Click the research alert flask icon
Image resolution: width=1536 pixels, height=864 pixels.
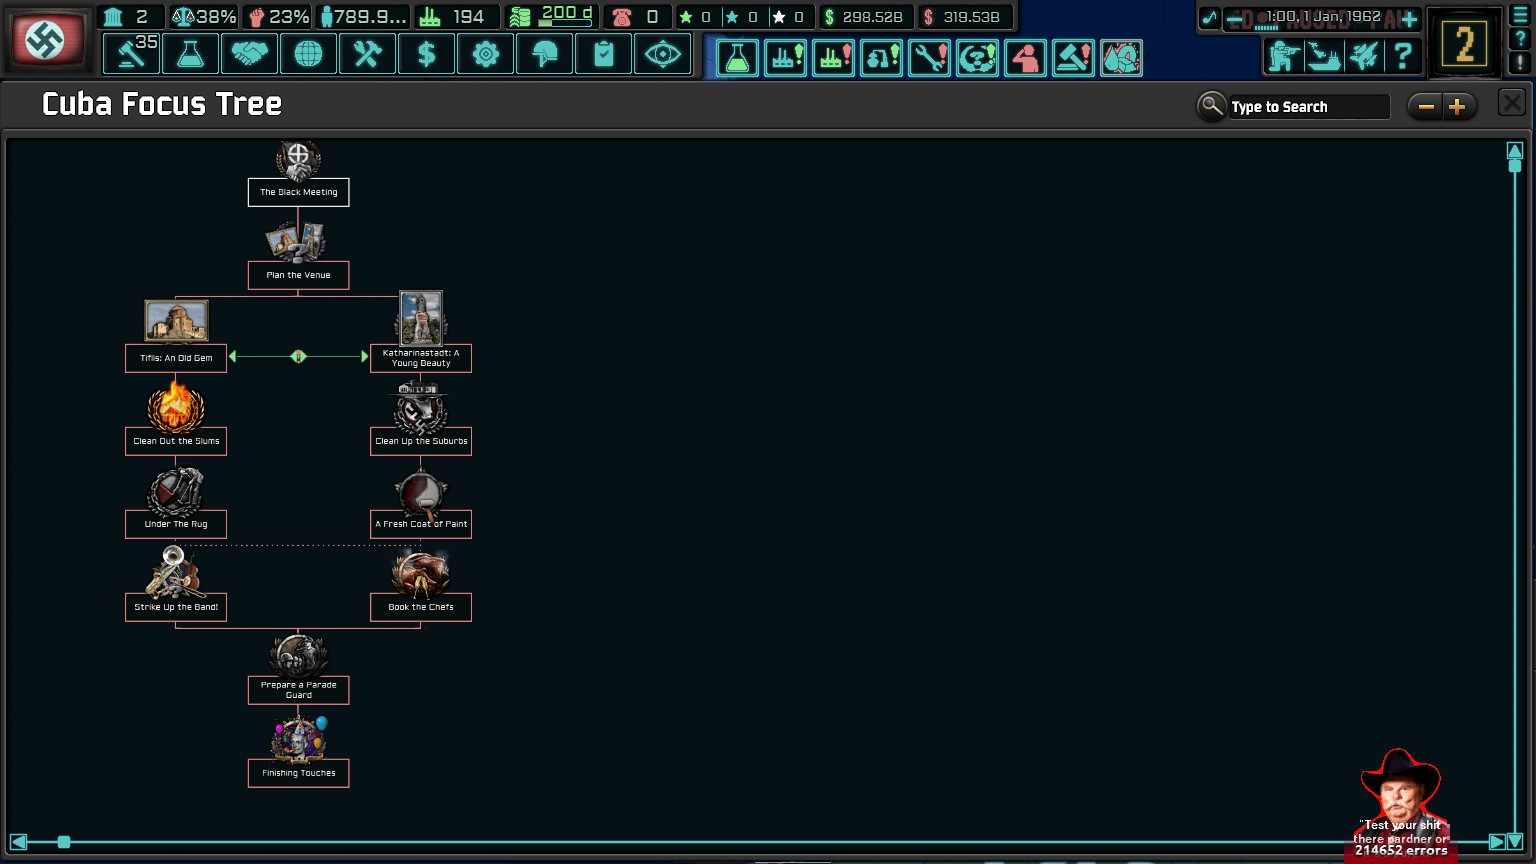click(737, 58)
